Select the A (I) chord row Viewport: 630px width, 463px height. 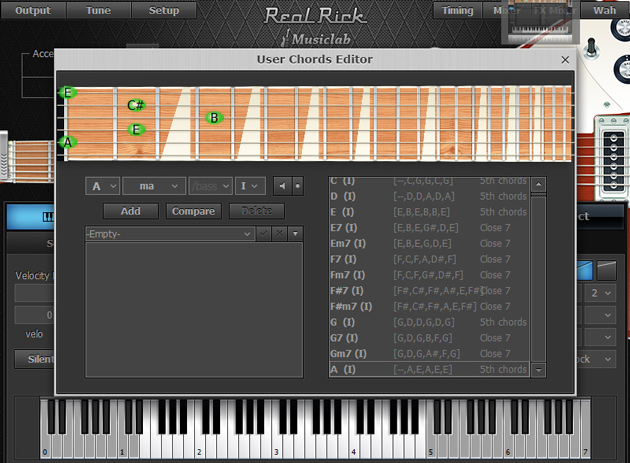point(429,369)
